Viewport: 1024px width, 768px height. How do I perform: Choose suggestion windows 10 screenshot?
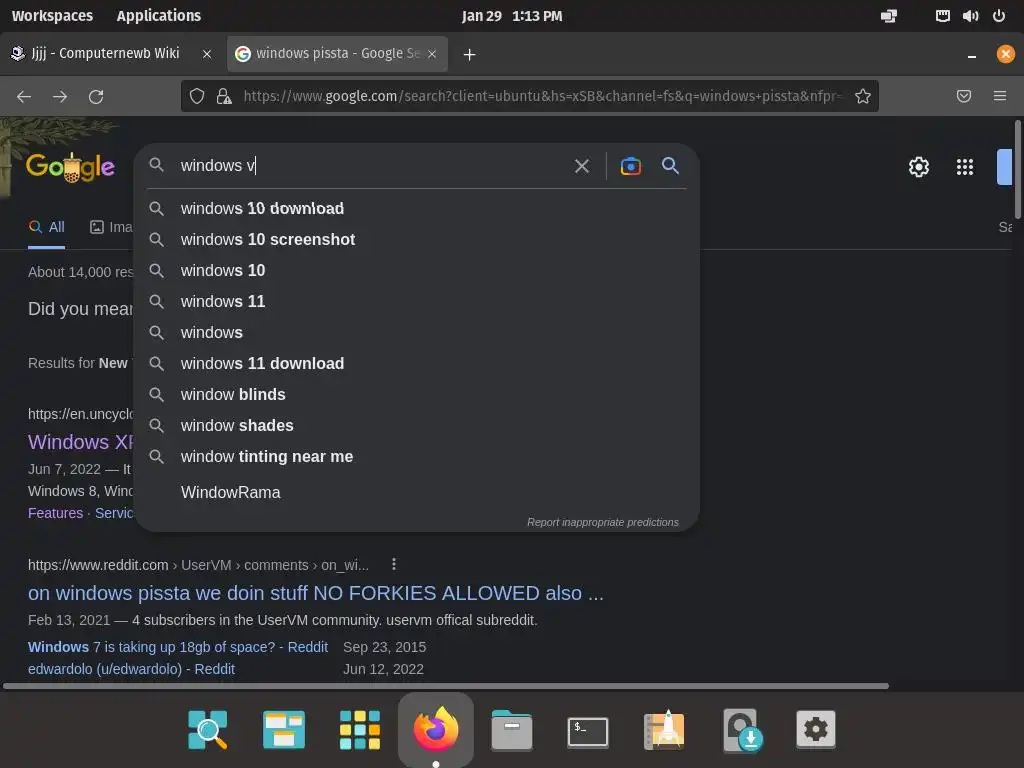pos(417,240)
